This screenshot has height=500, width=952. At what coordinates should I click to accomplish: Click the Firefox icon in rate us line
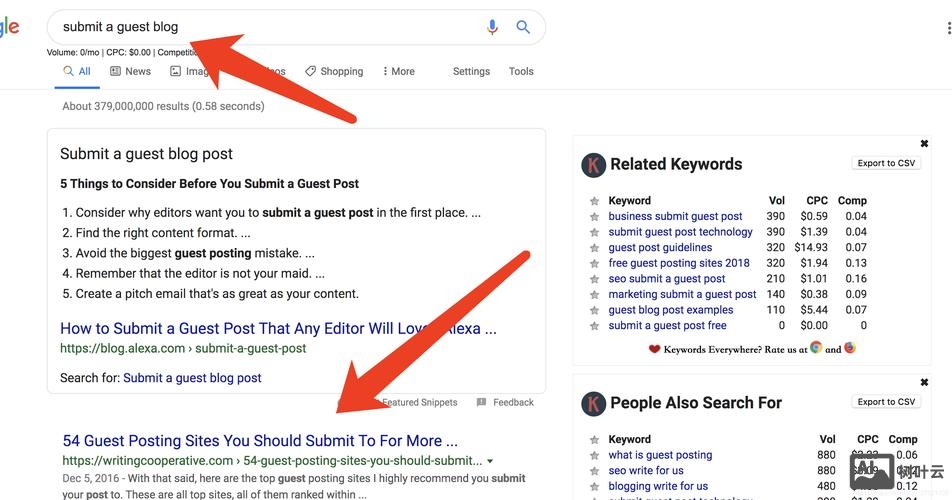850,348
